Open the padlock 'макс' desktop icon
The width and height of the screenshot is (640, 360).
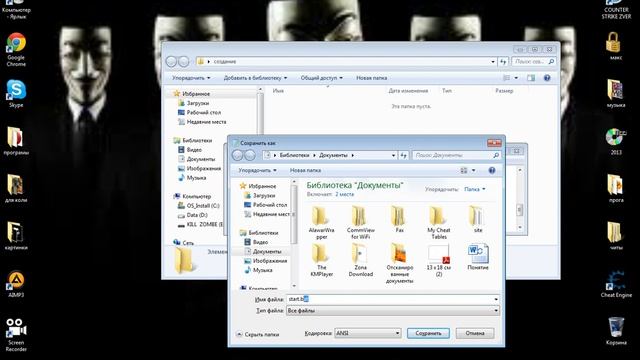pyautogui.click(x=613, y=46)
